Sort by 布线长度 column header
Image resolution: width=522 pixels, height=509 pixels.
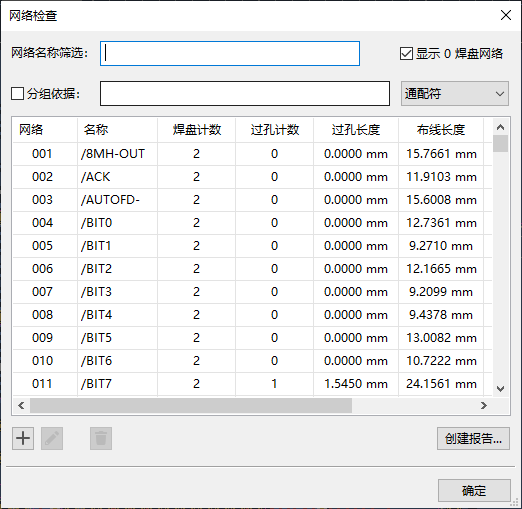point(441,130)
